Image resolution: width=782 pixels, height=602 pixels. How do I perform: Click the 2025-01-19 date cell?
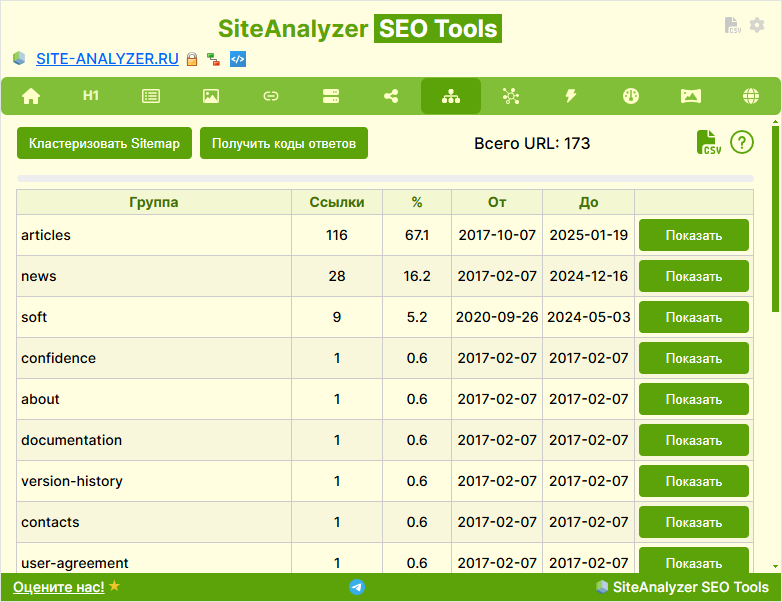click(588, 235)
